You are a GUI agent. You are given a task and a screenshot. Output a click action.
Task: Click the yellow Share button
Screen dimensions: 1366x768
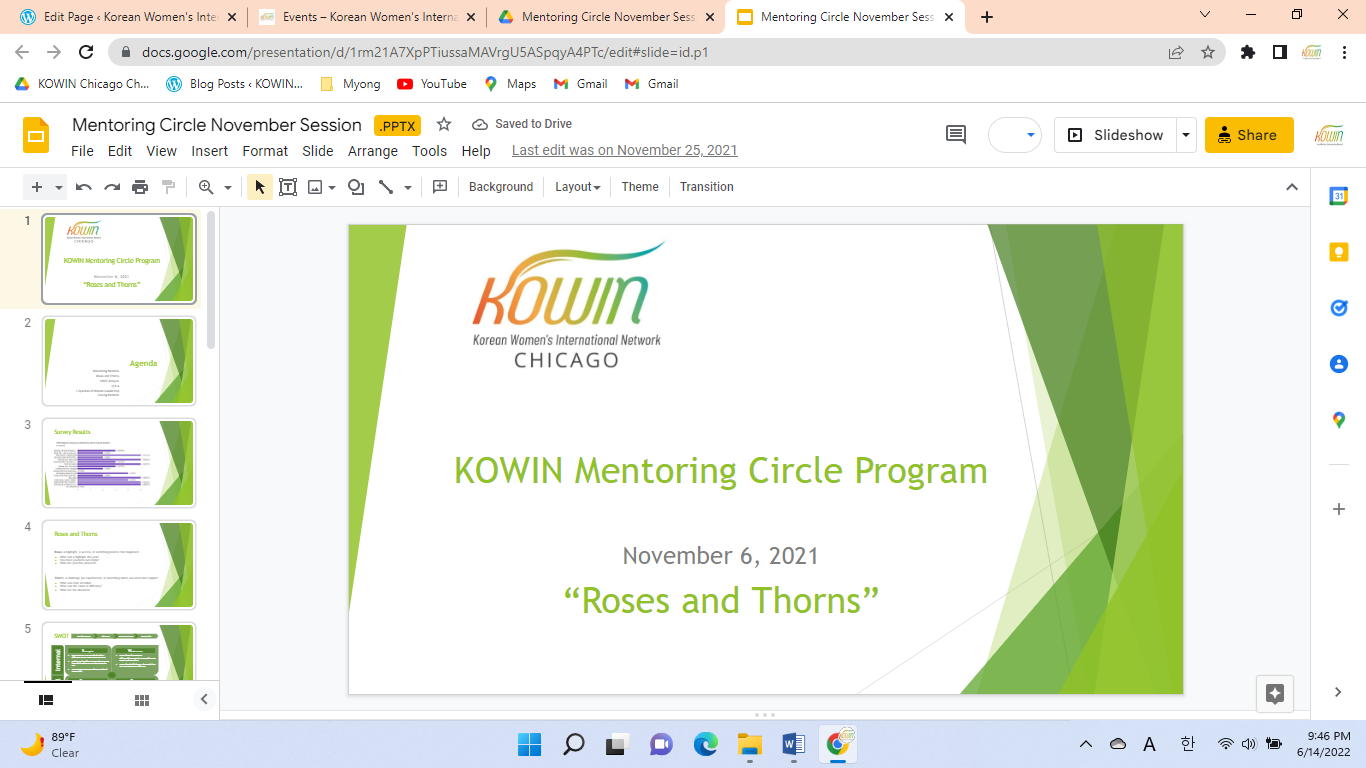tap(1248, 135)
